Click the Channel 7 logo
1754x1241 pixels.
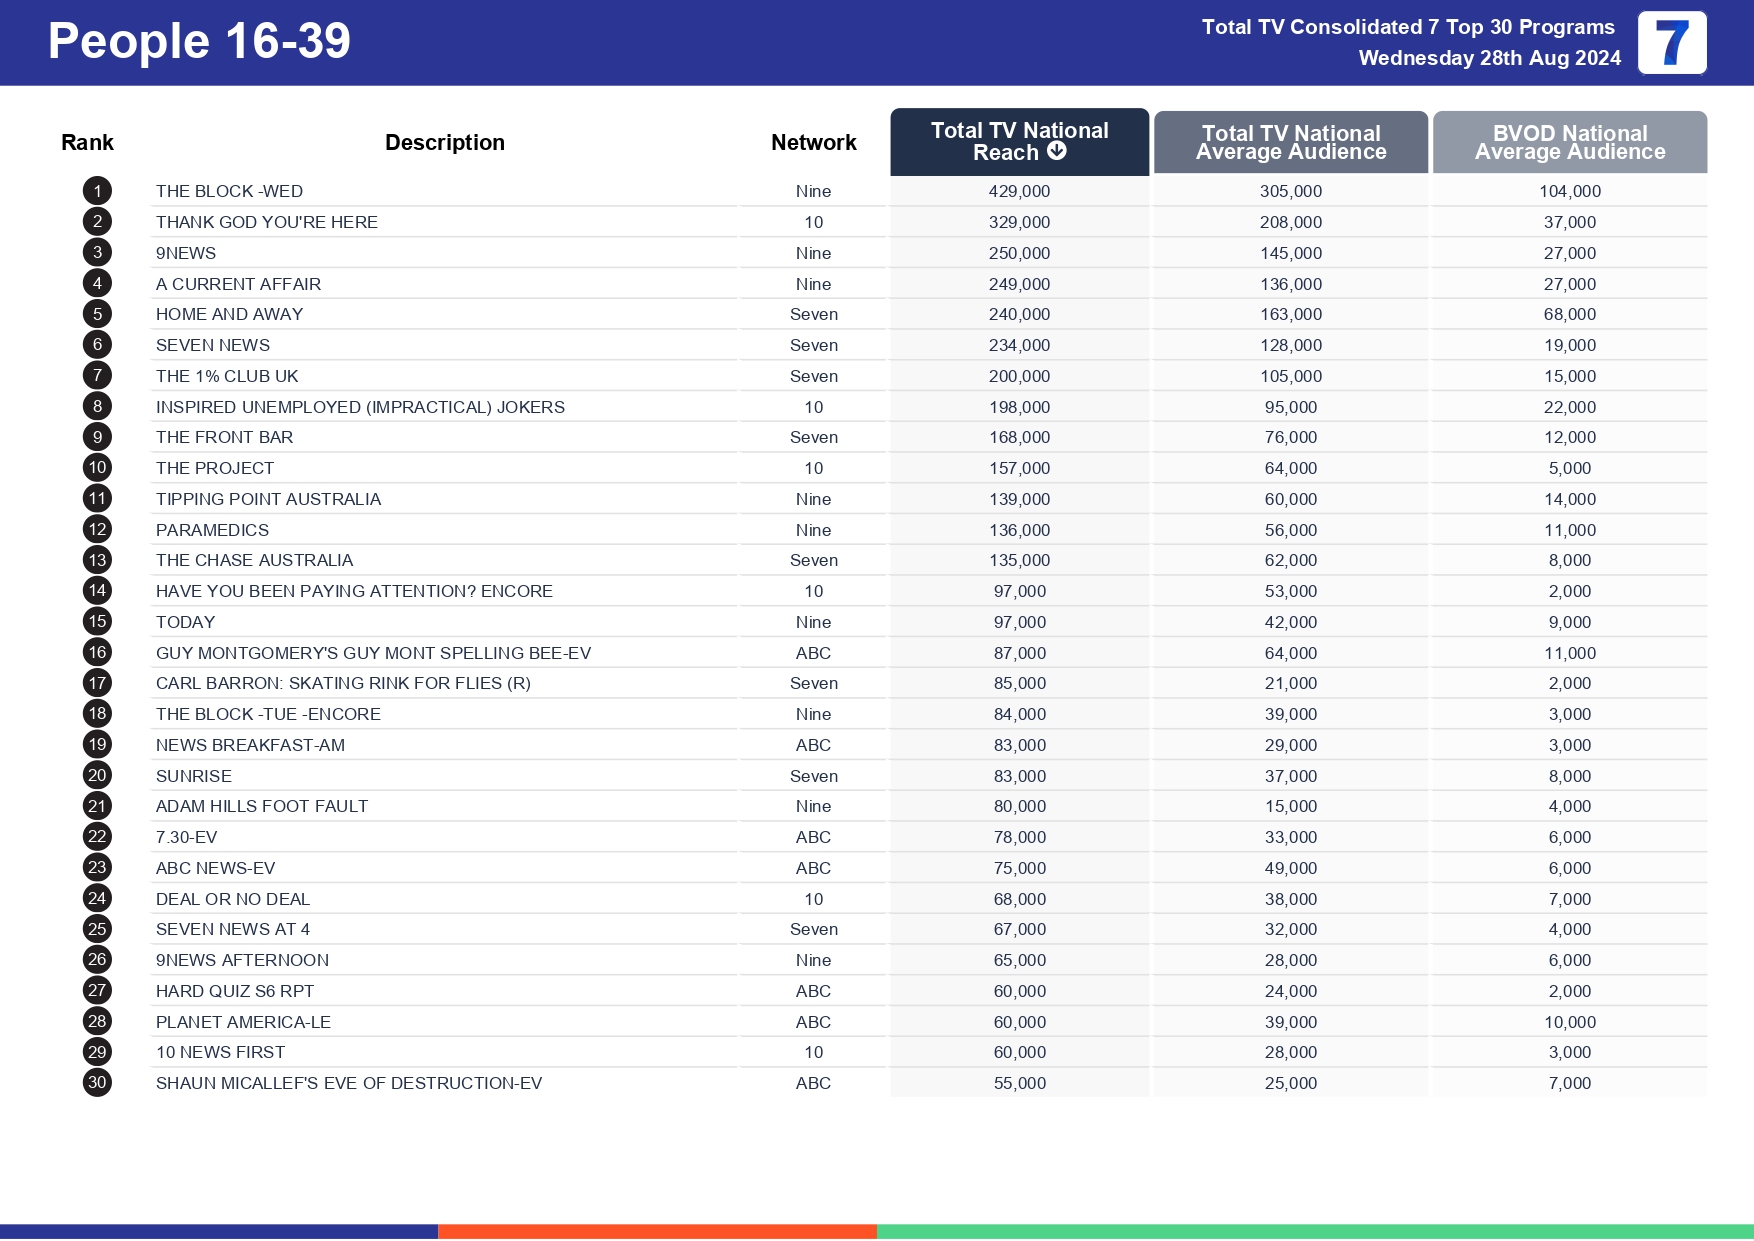(1671, 43)
